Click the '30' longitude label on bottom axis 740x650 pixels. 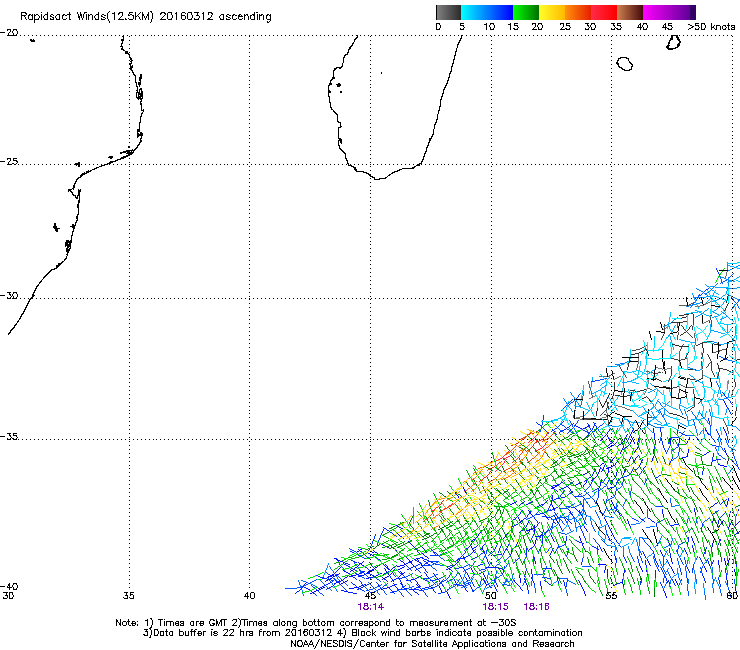click(8, 596)
